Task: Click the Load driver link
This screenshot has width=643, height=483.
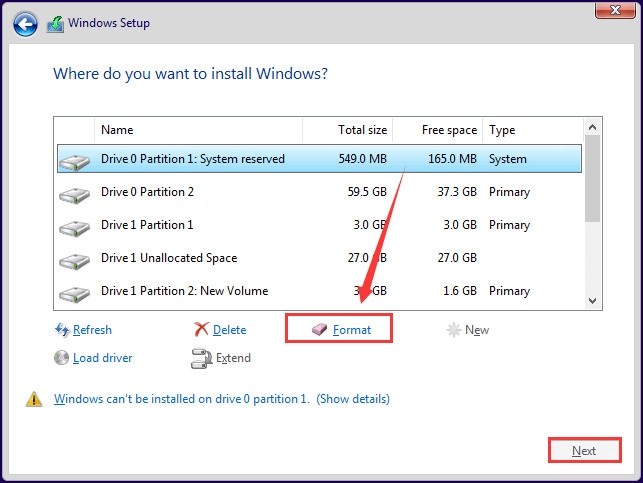Action: tap(103, 358)
